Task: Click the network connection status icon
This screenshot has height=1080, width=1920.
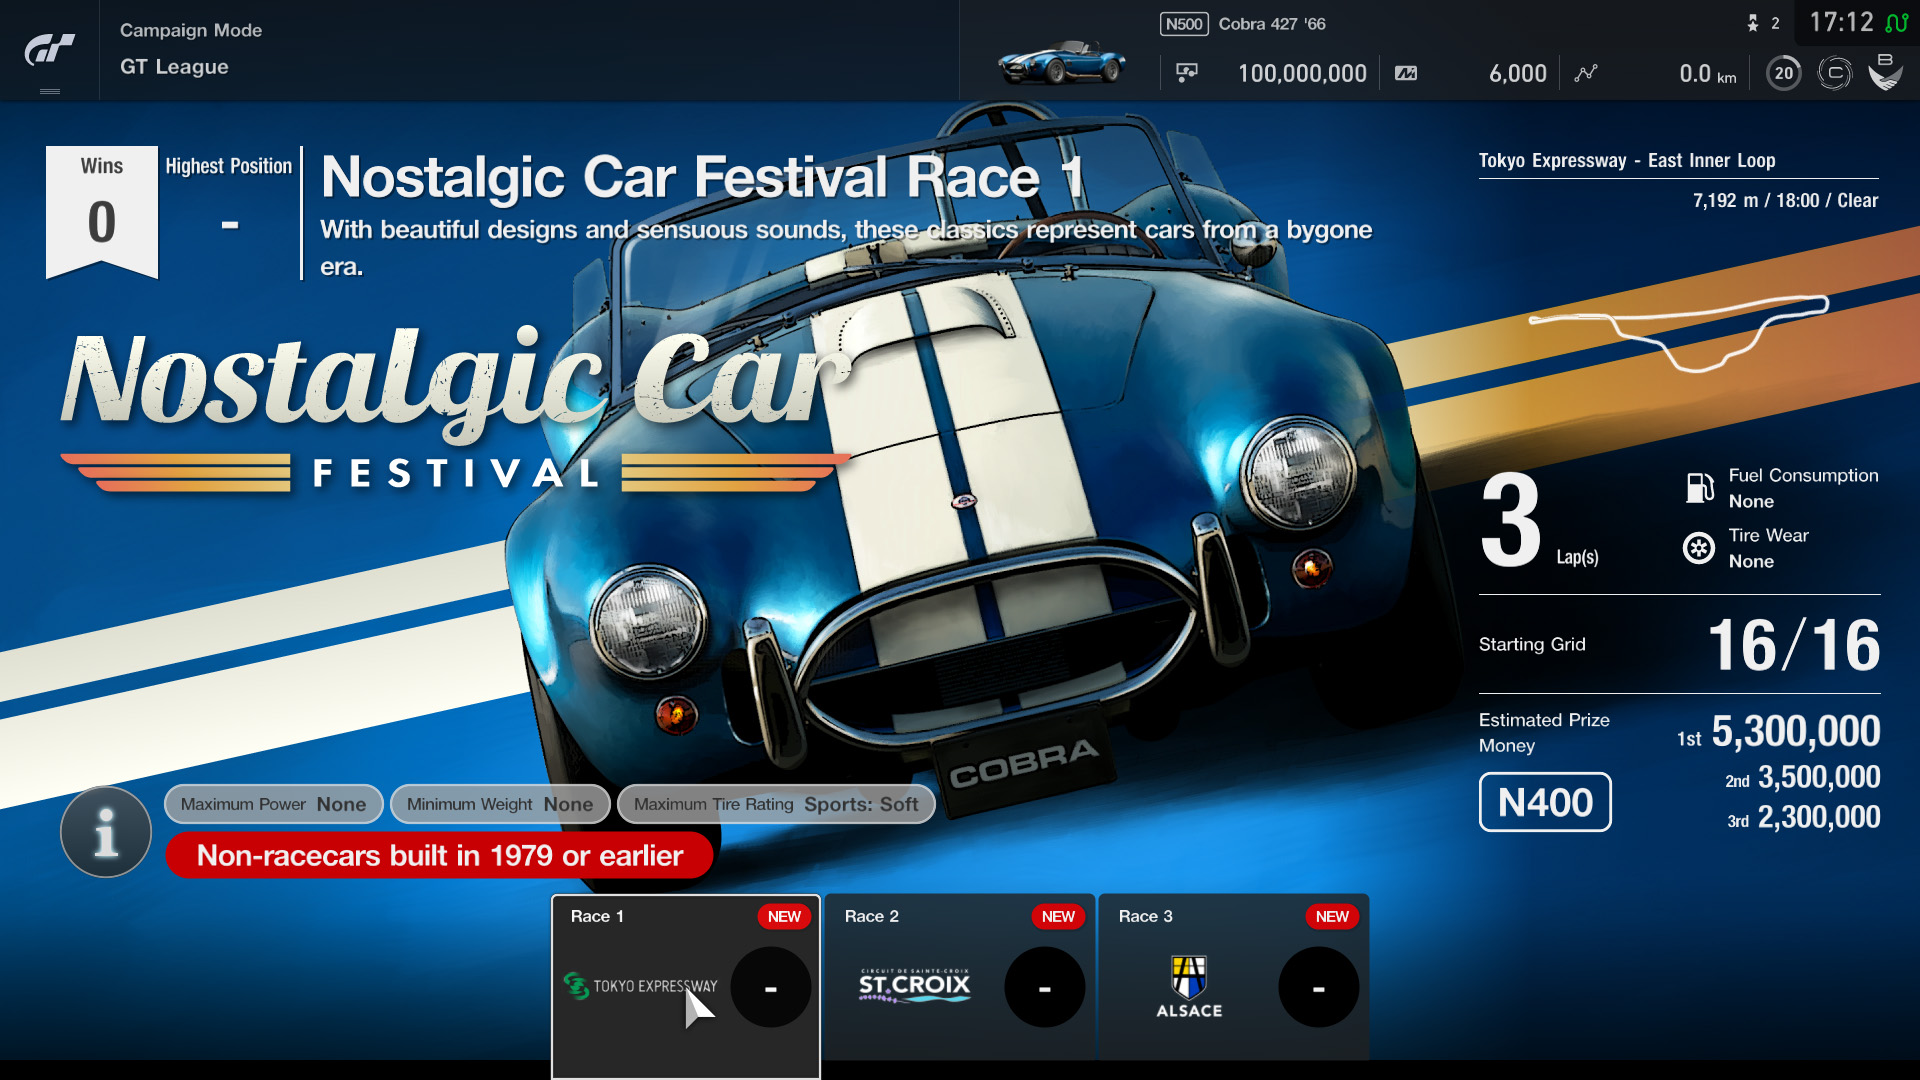Action: tap(1896, 22)
